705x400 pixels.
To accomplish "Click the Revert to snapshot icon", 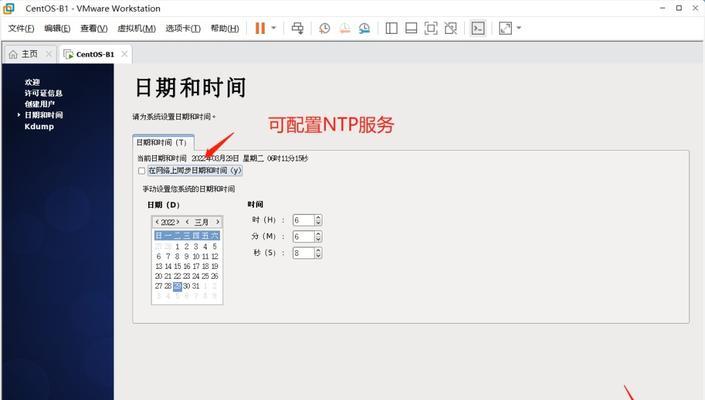I will 344,28.
